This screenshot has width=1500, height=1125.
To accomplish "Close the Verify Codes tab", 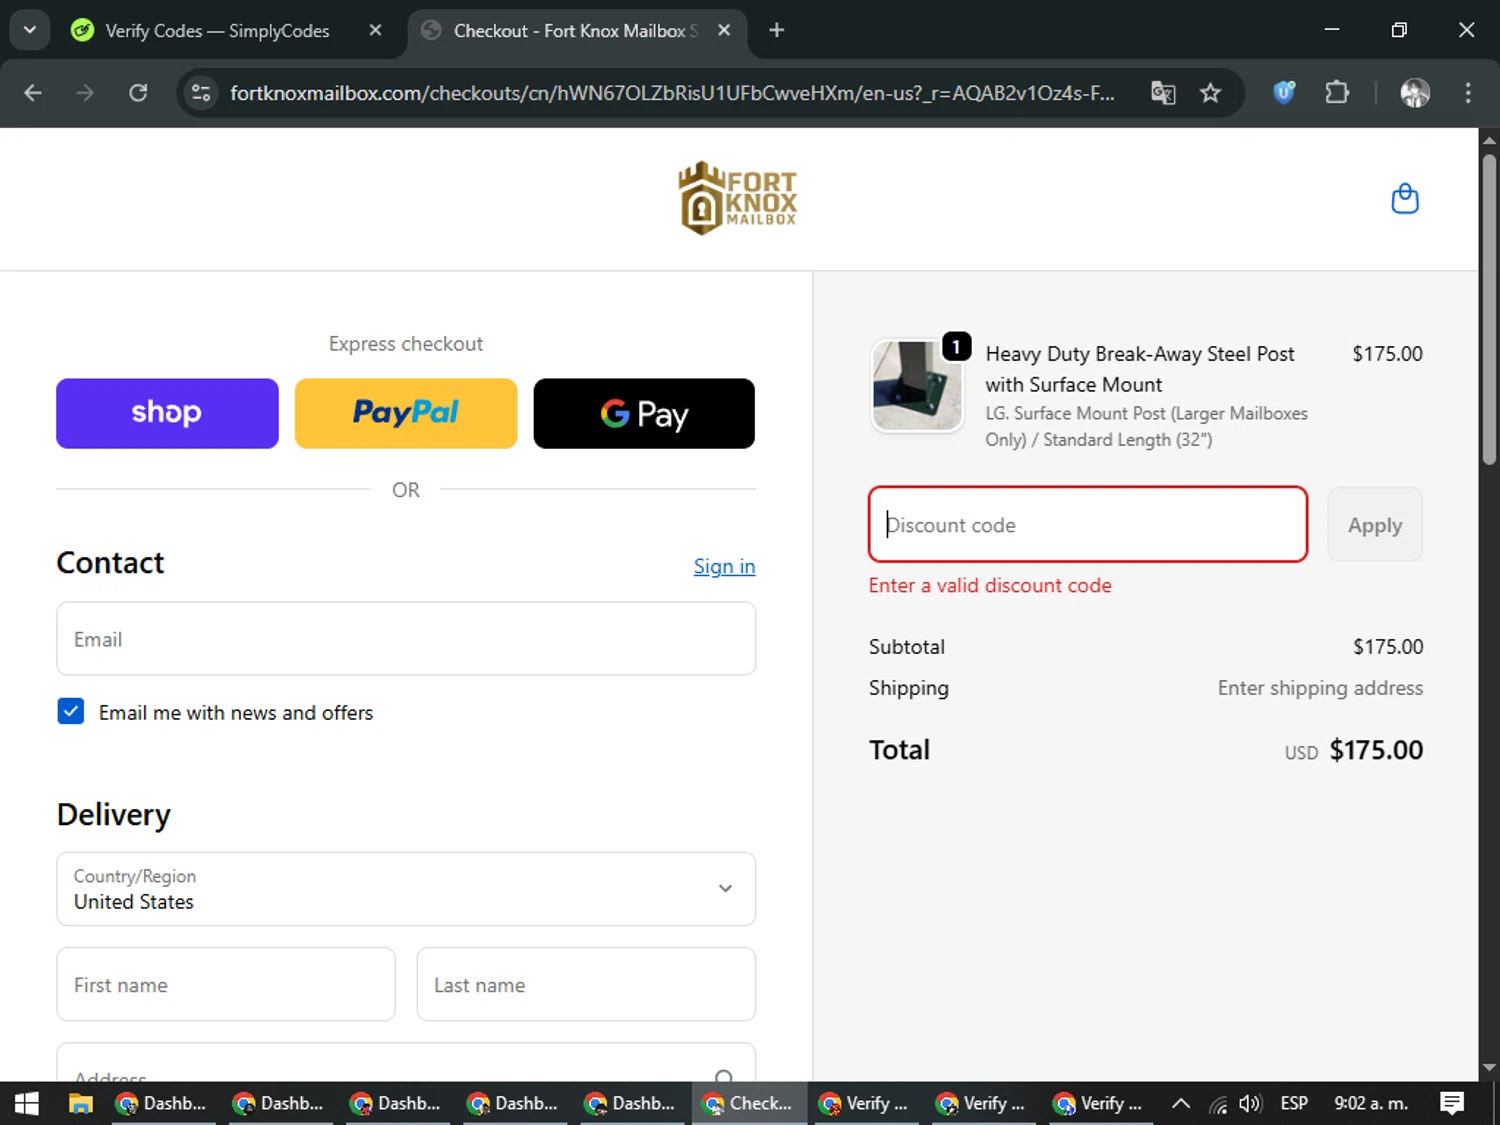I will [375, 30].
